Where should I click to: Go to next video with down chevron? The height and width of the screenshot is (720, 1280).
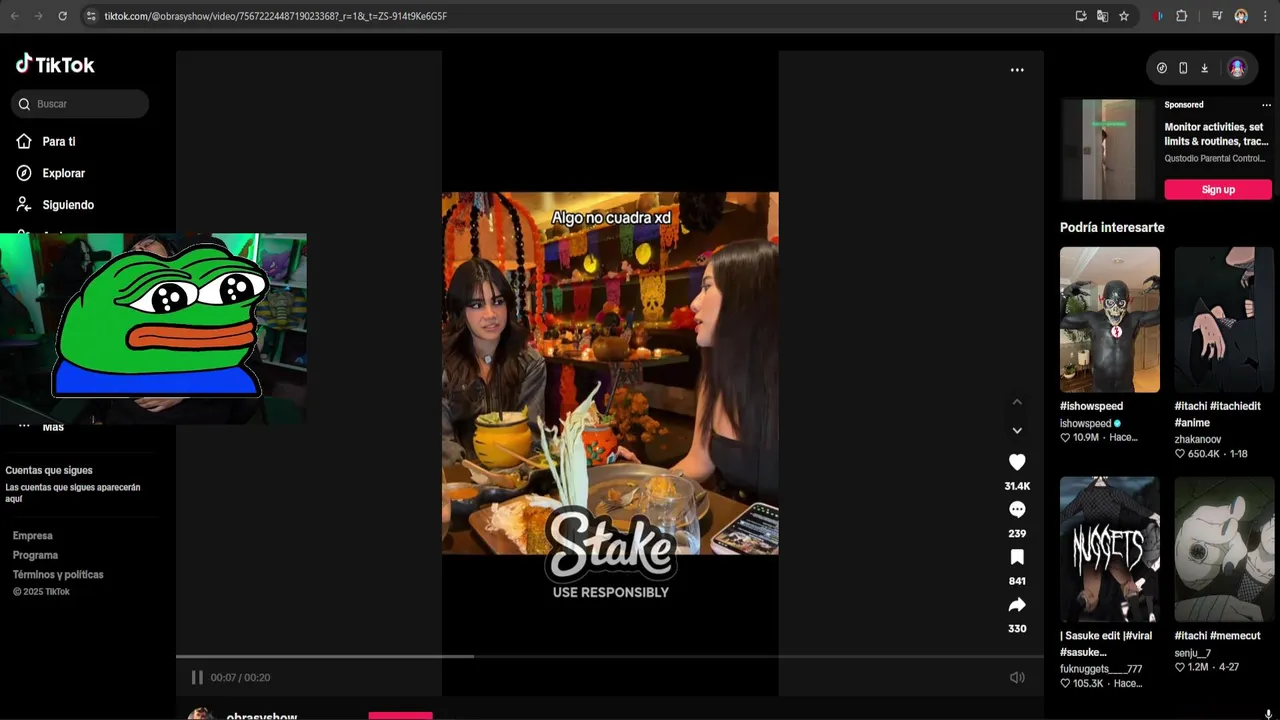coord(1017,430)
